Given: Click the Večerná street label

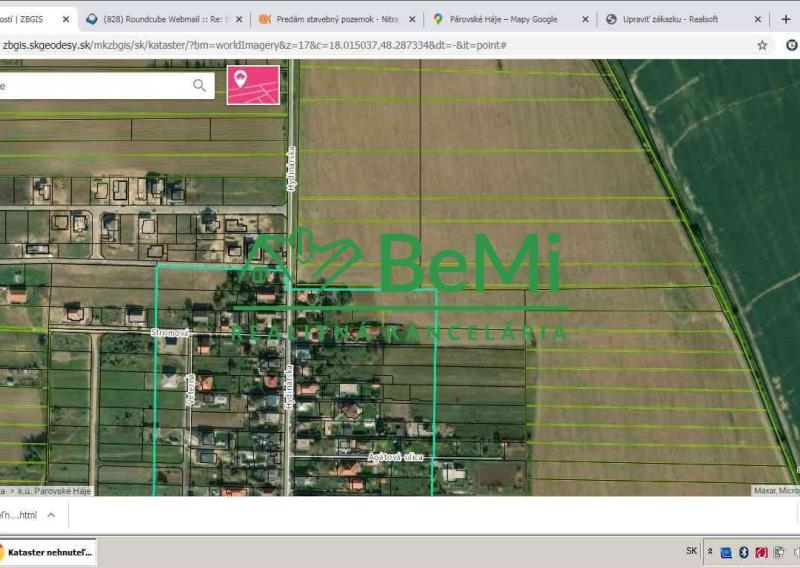Looking at the screenshot, I should pyautogui.click(x=190, y=389).
